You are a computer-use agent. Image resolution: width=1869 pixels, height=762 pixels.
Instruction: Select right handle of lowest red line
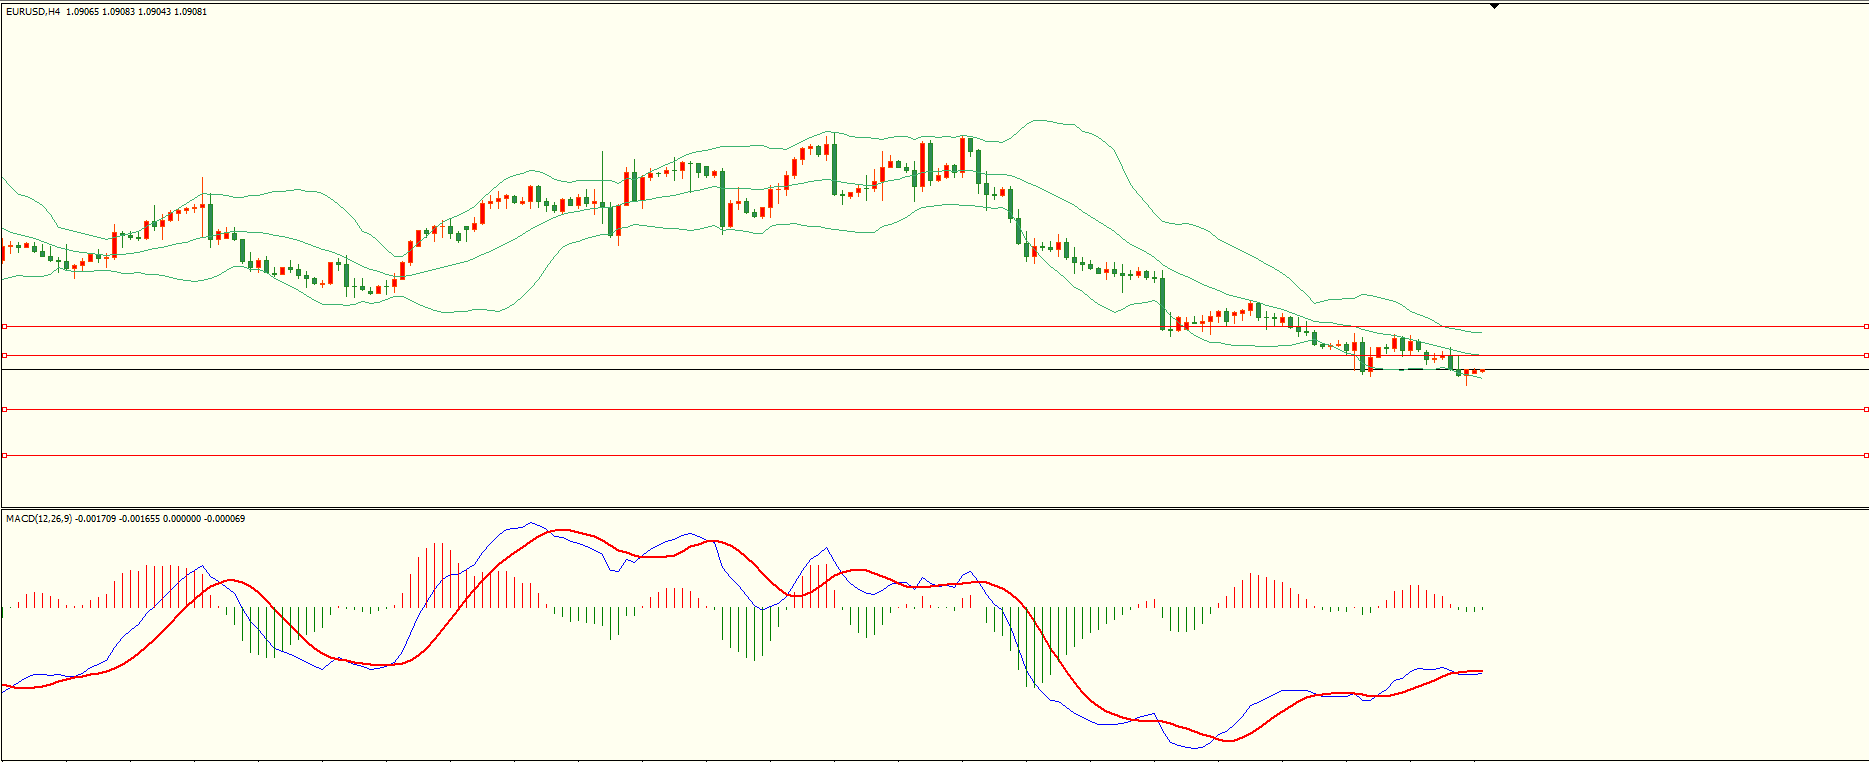(x=1866, y=455)
